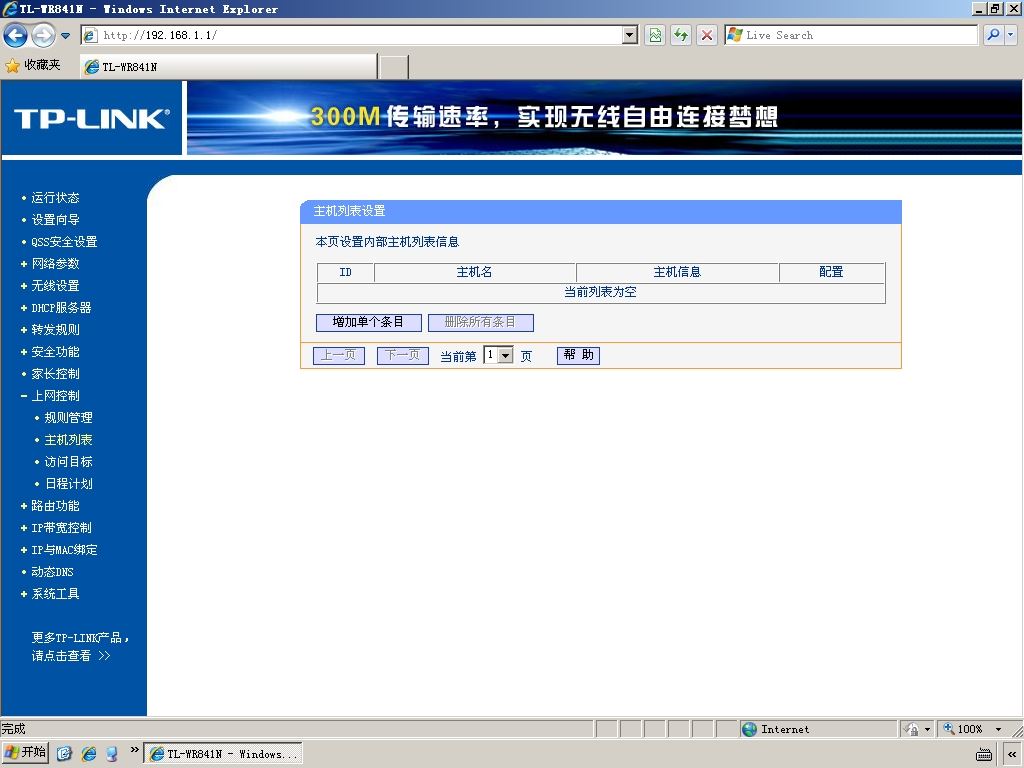This screenshot has width=1024, height=768.
Task: Open 家长控制 in the sidebar
Action: 56,374
